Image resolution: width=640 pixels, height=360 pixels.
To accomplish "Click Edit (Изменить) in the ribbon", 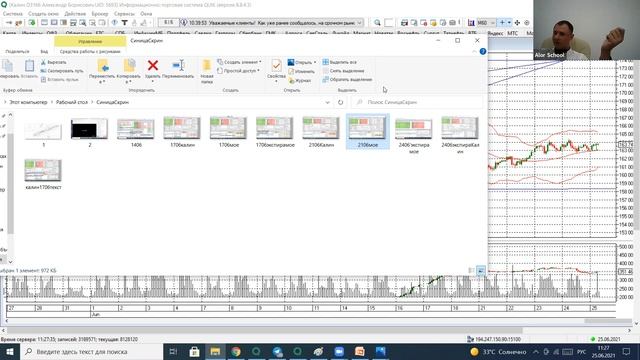I will click(301, 71).
